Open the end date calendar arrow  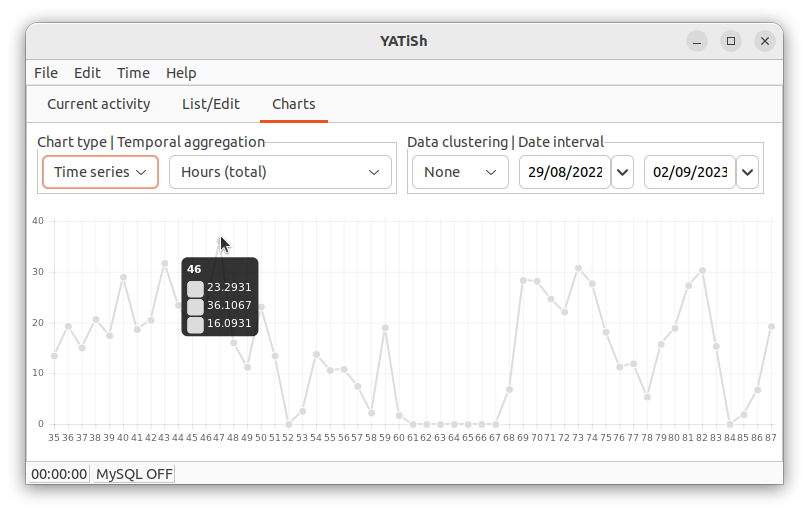click(747, 172)
